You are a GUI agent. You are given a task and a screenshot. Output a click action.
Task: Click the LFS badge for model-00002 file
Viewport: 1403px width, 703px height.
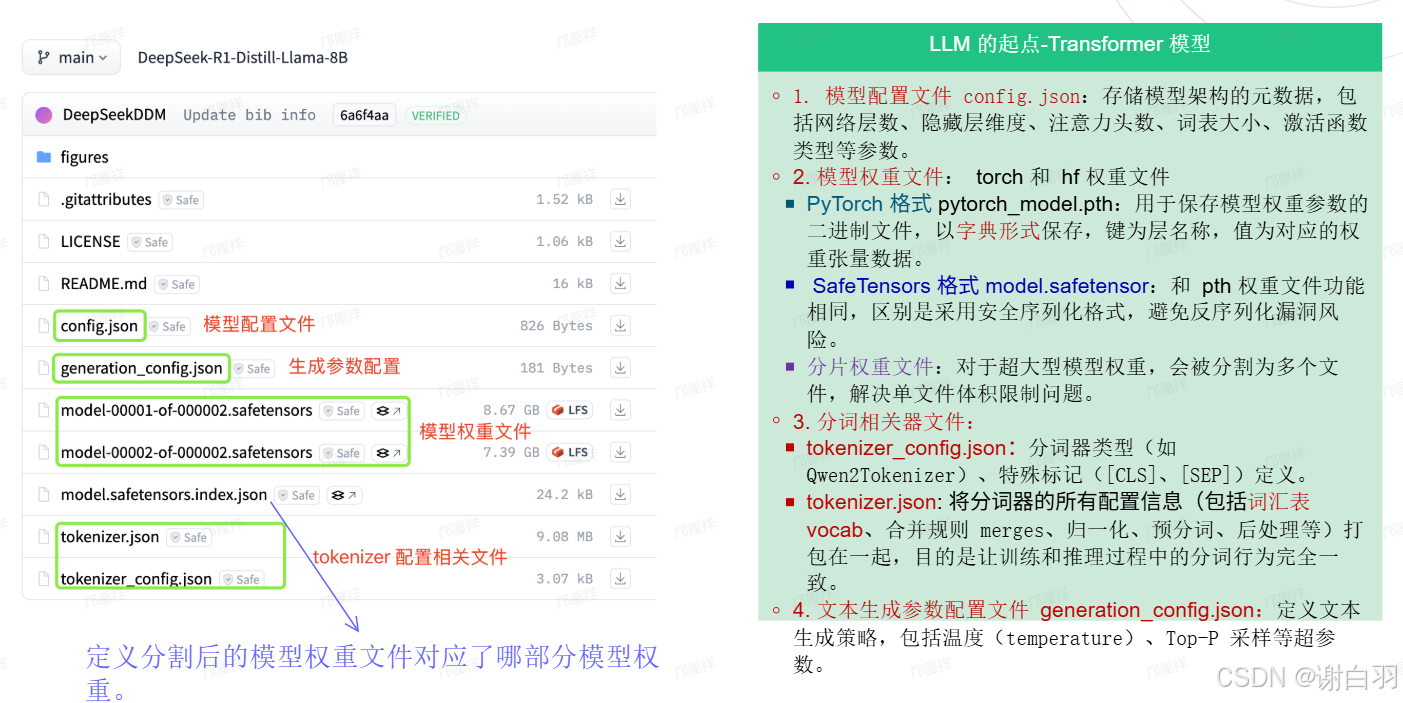(x=571, y=452)
